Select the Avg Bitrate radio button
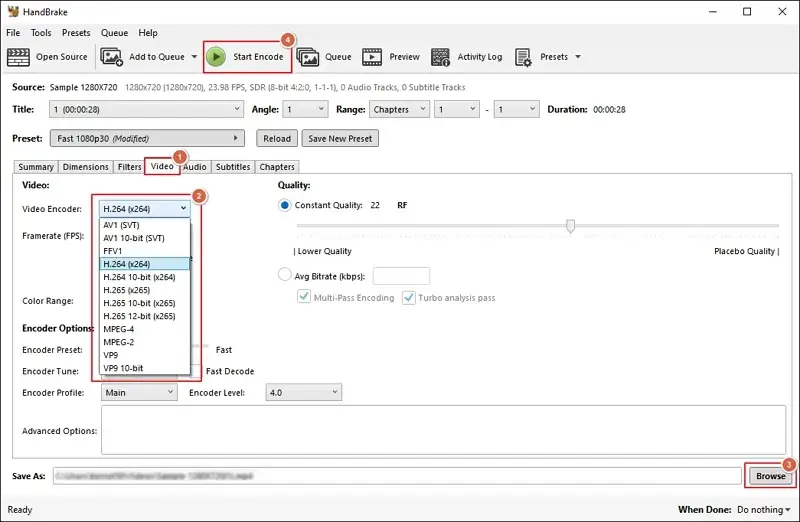The image size is (800, 522). [285, 275]
